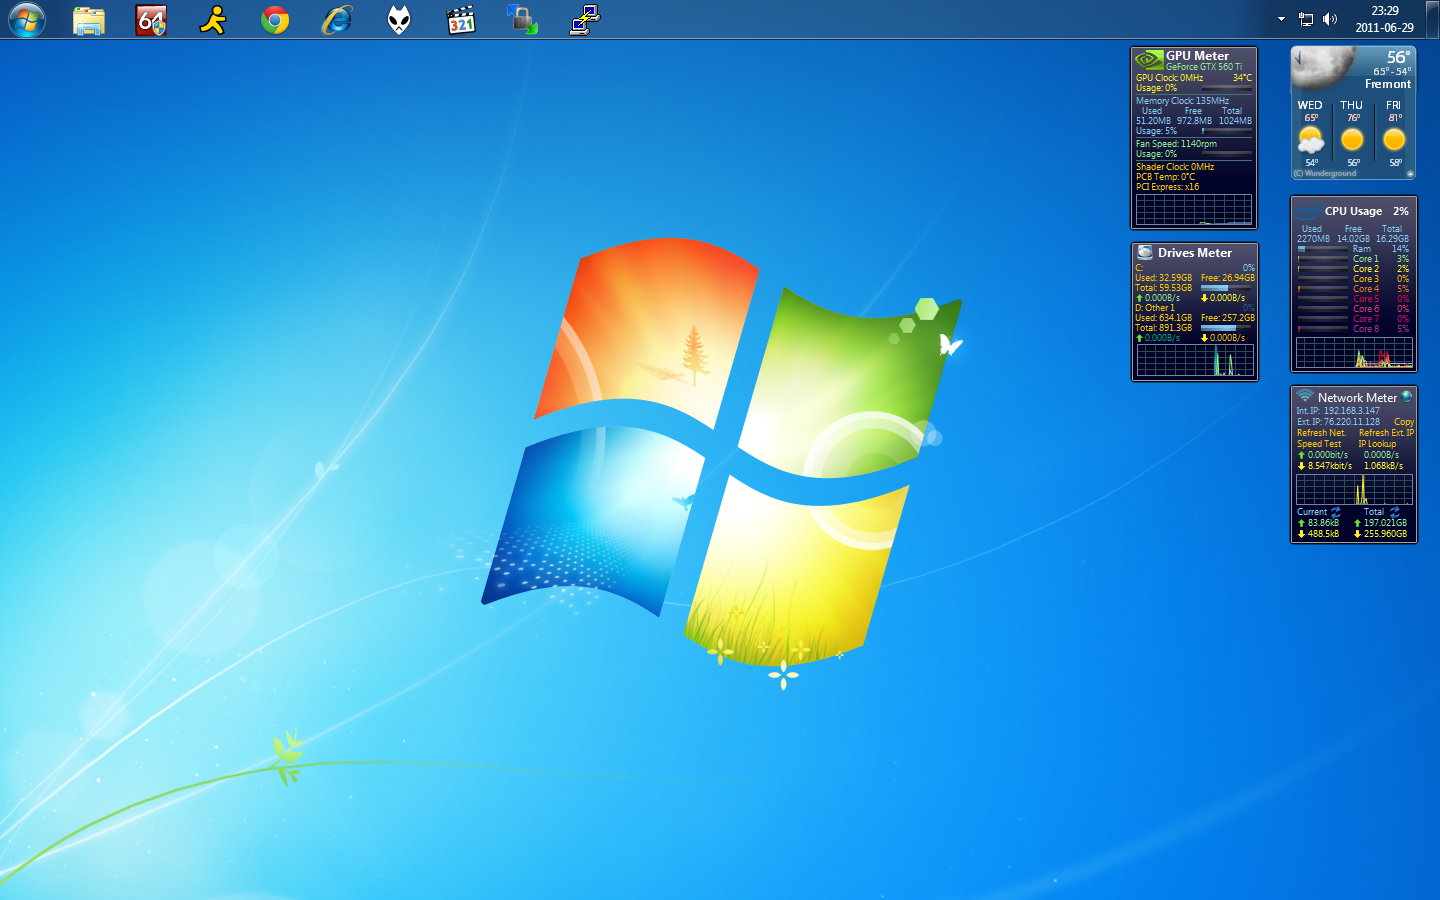Show hidden tray icons arrow
The width and height of the screenshot is (1440, 900).
(x=1281, y=19)
